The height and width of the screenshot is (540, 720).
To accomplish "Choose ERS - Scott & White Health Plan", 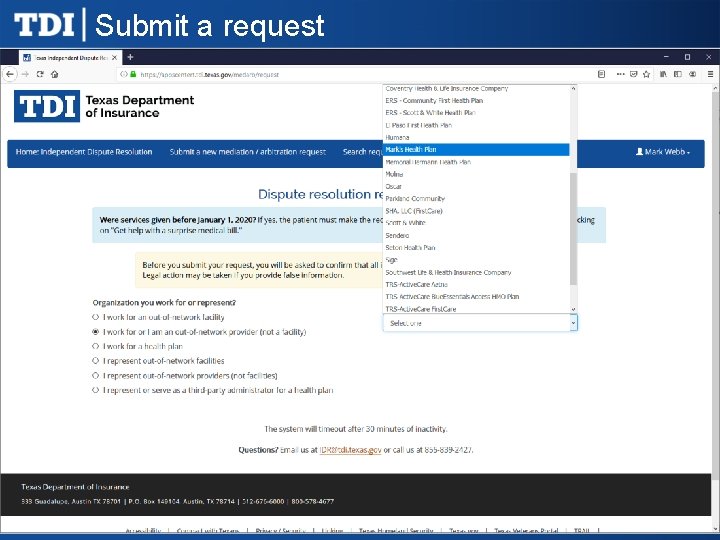I will 476,112.
